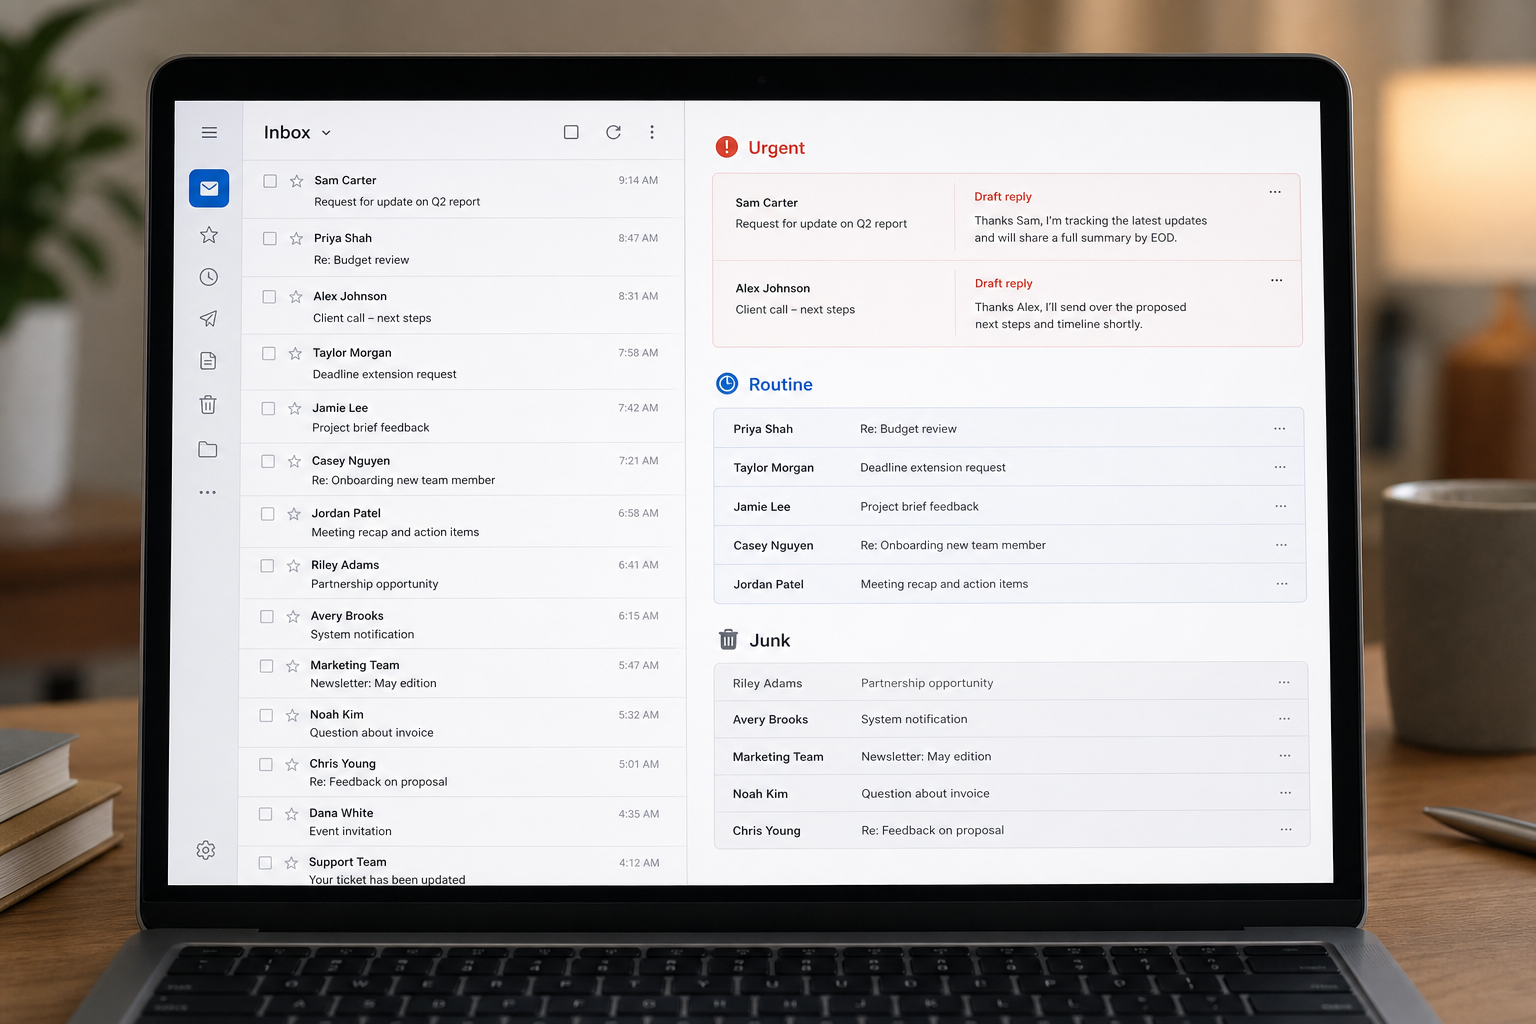
Task: Star the Avery Brooks email
Action: pos(293,617)
